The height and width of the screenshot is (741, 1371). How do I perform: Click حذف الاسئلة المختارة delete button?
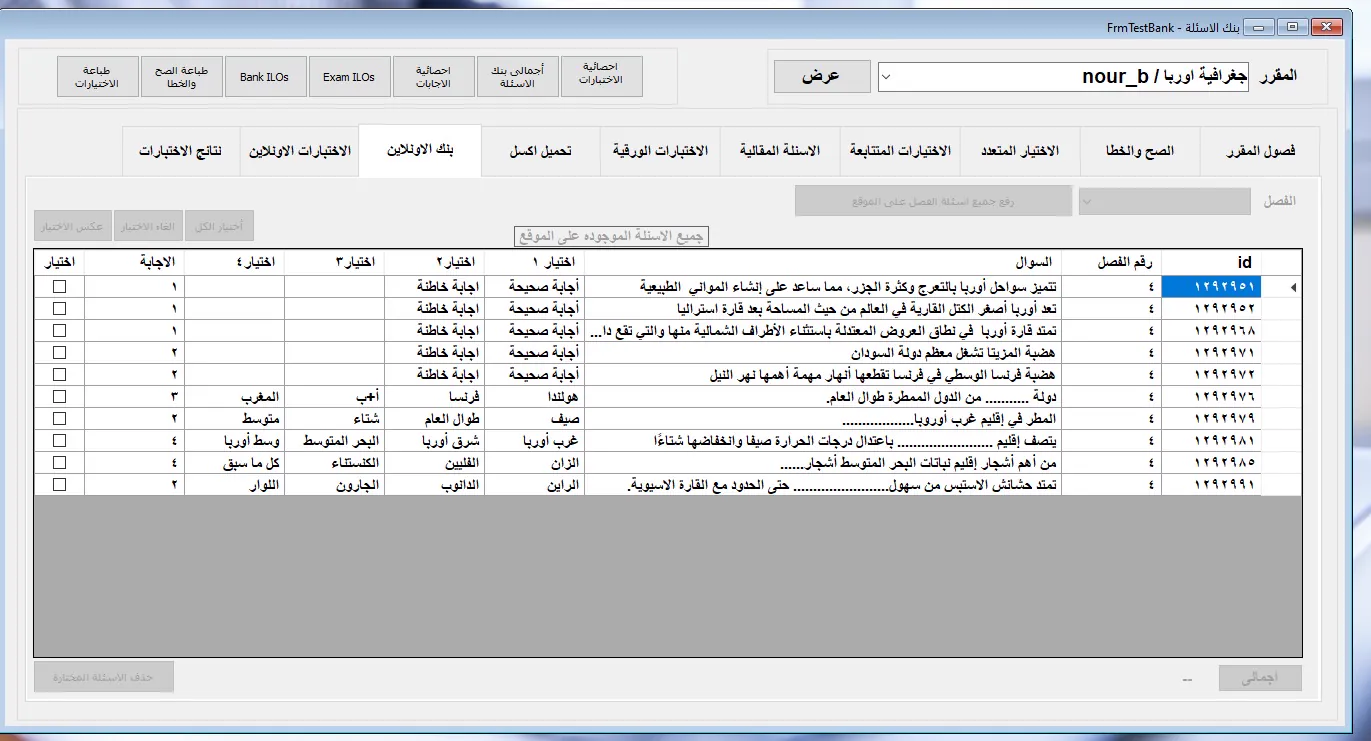(104, 677)
